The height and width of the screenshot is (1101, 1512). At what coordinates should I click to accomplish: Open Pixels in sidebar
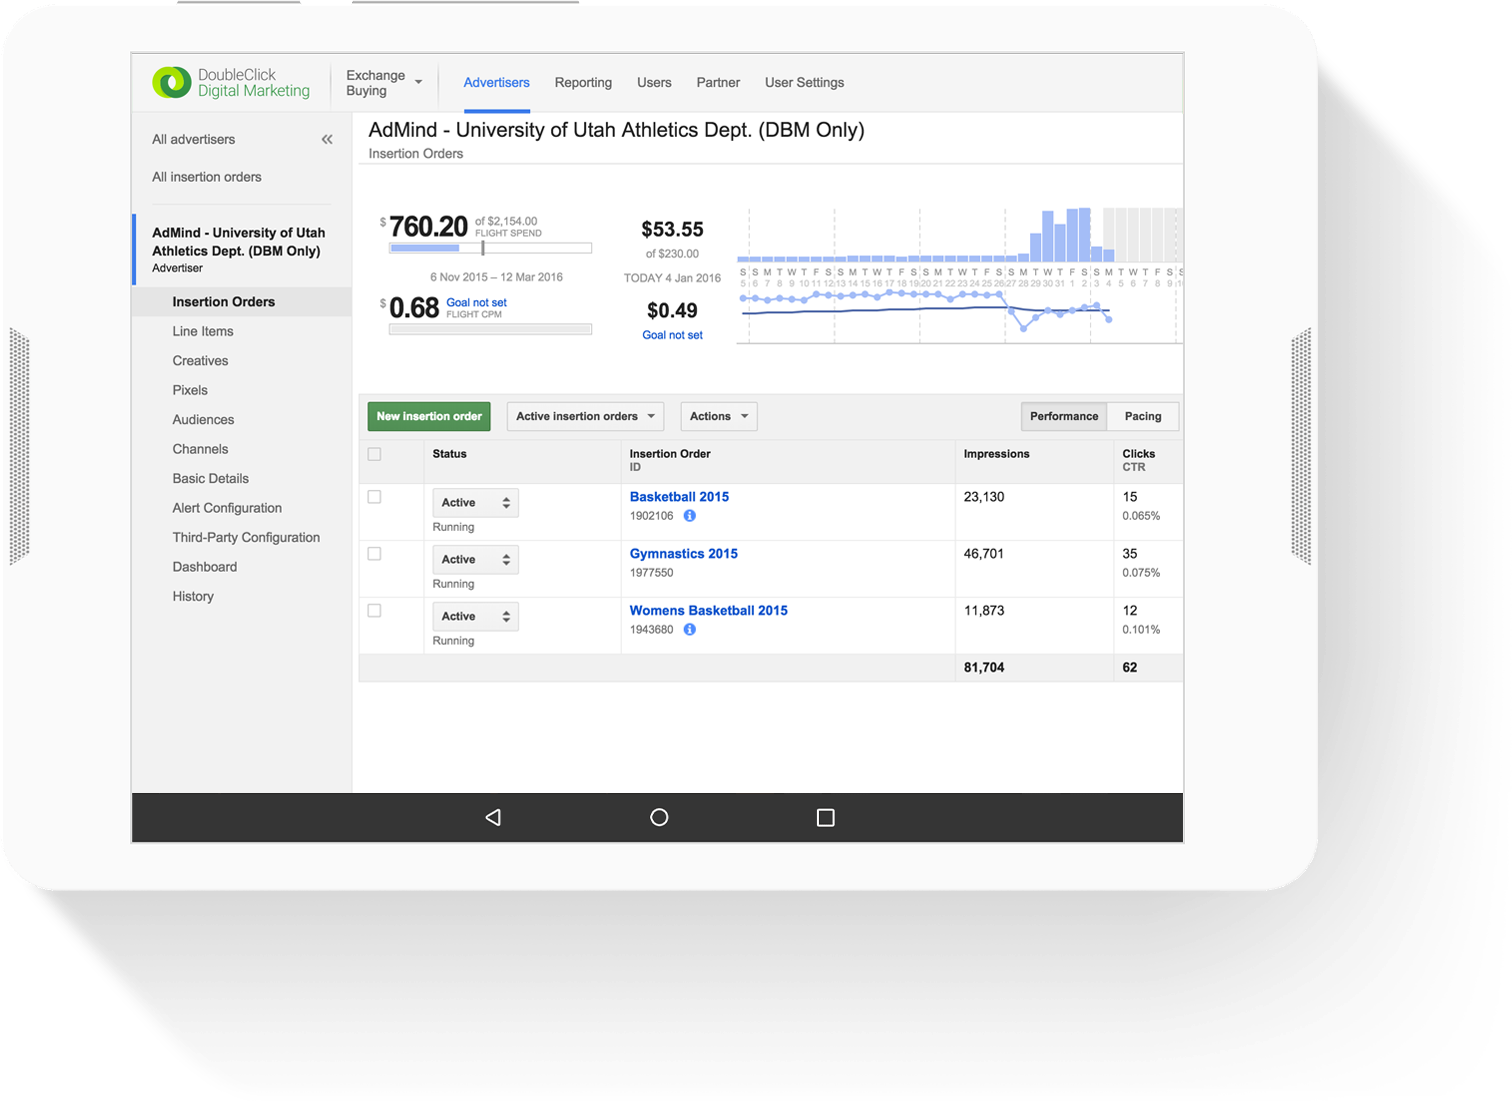190,391
